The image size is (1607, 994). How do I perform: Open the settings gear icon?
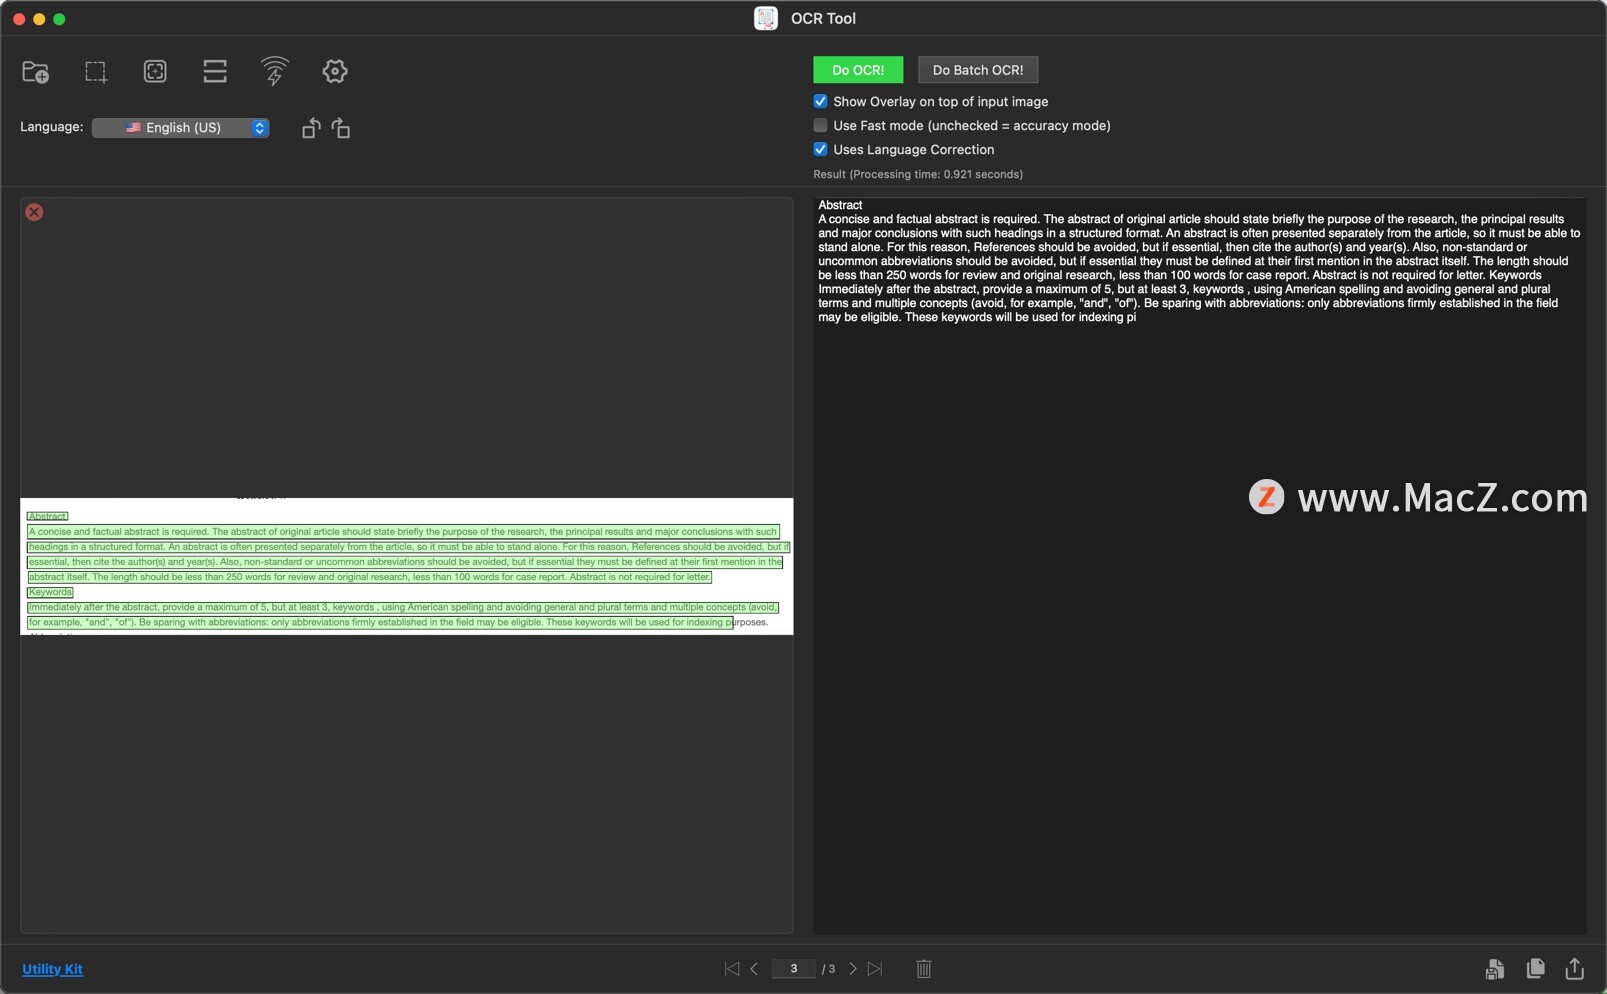[335, 71]
